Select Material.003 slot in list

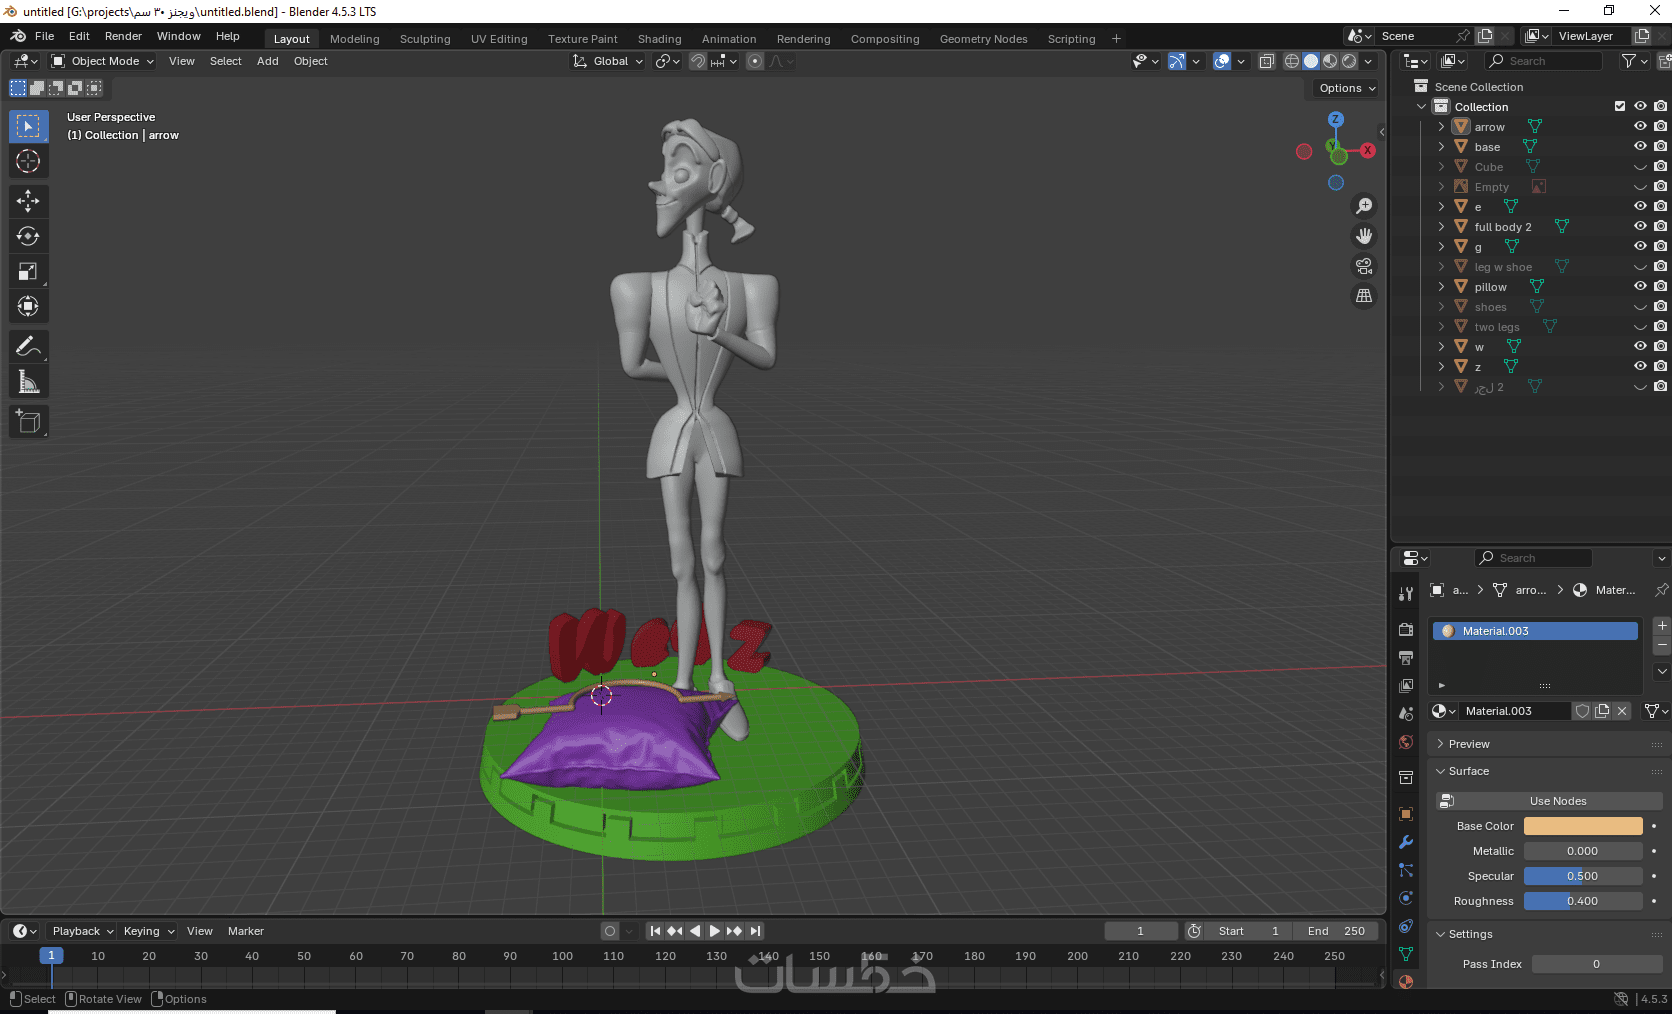[x=1535, y=631]
